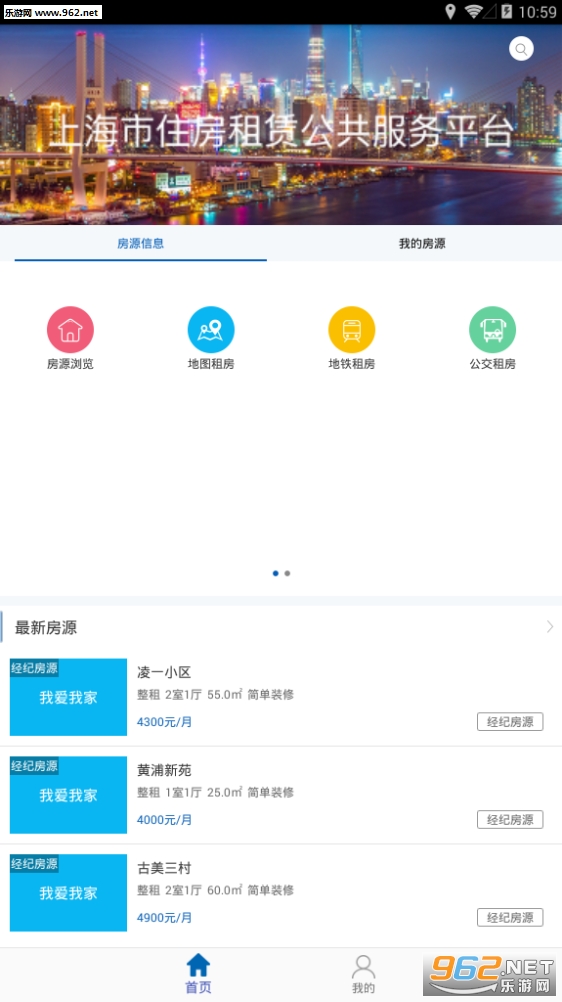Tap the 上海市住房租赁公共服务平台 banner title
Screen dimensions: 562x1002
click(x=281, y=132)
